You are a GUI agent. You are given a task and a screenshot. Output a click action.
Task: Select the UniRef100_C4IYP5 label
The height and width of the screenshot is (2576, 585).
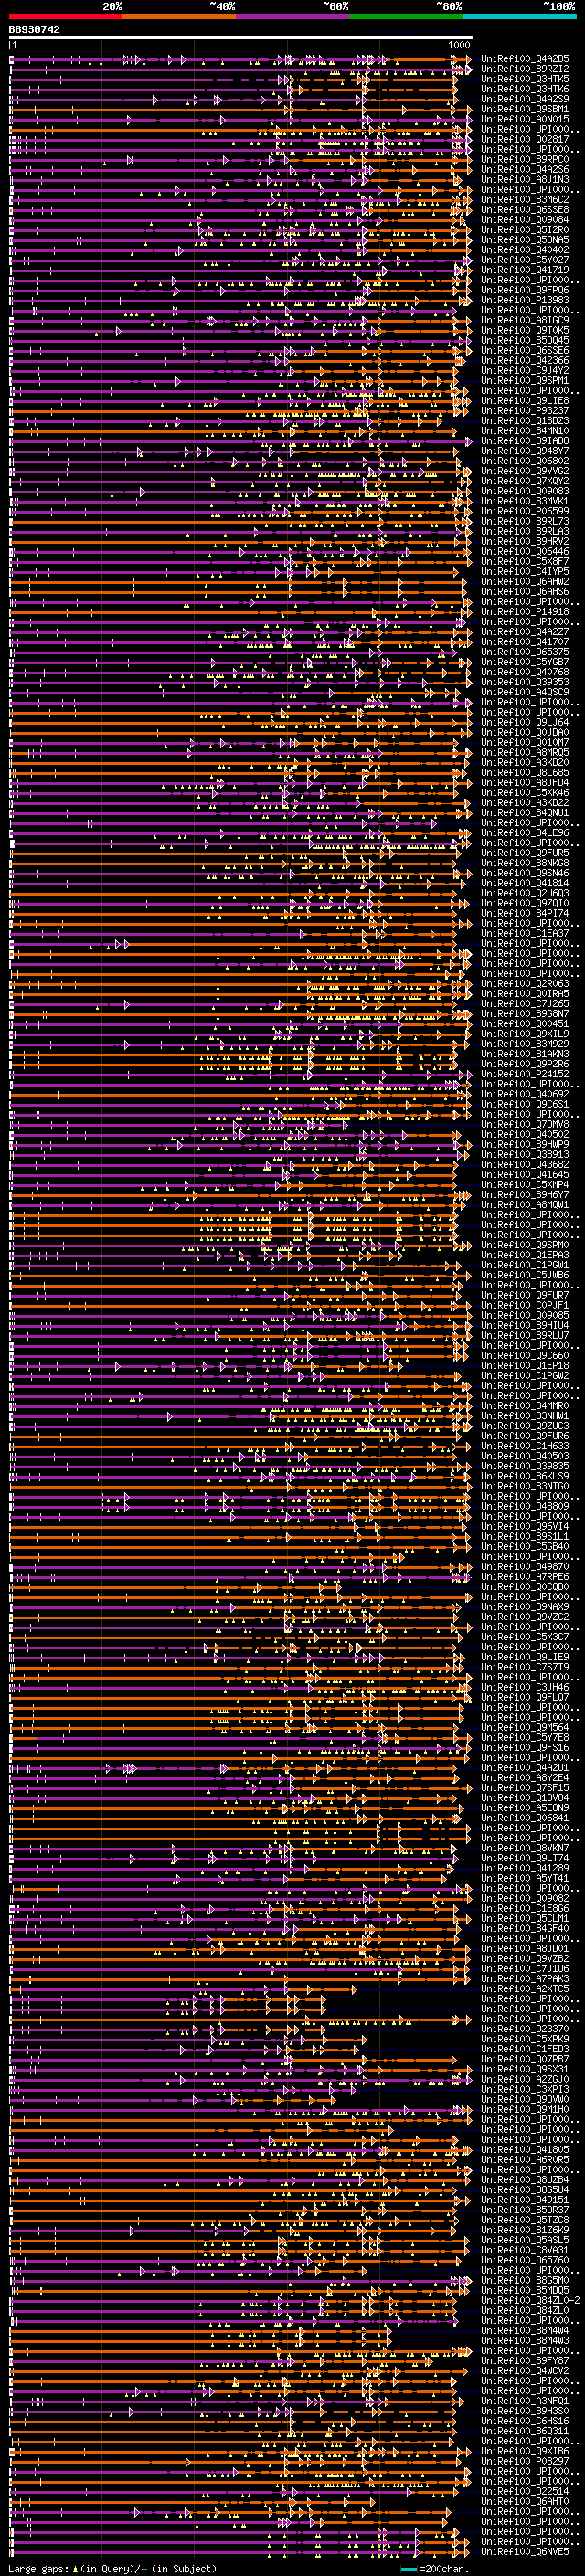click(x=525, y=572)
